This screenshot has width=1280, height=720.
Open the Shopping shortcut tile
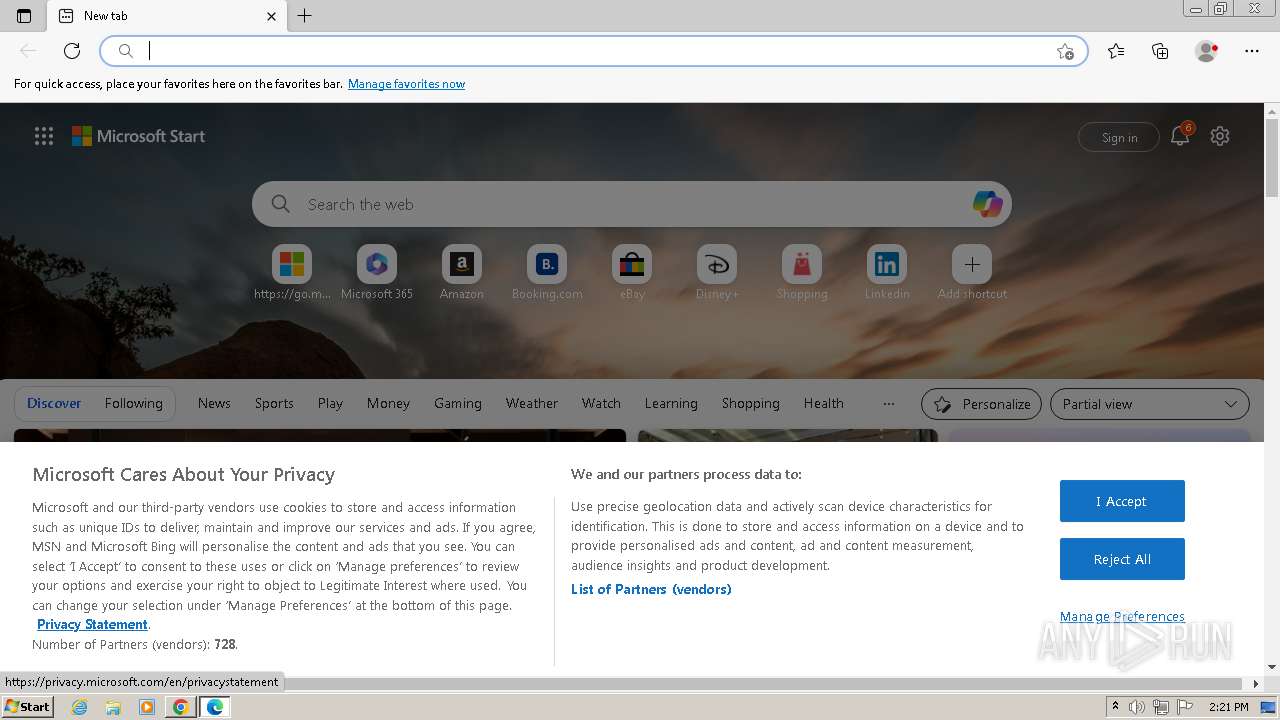[802, 272]
